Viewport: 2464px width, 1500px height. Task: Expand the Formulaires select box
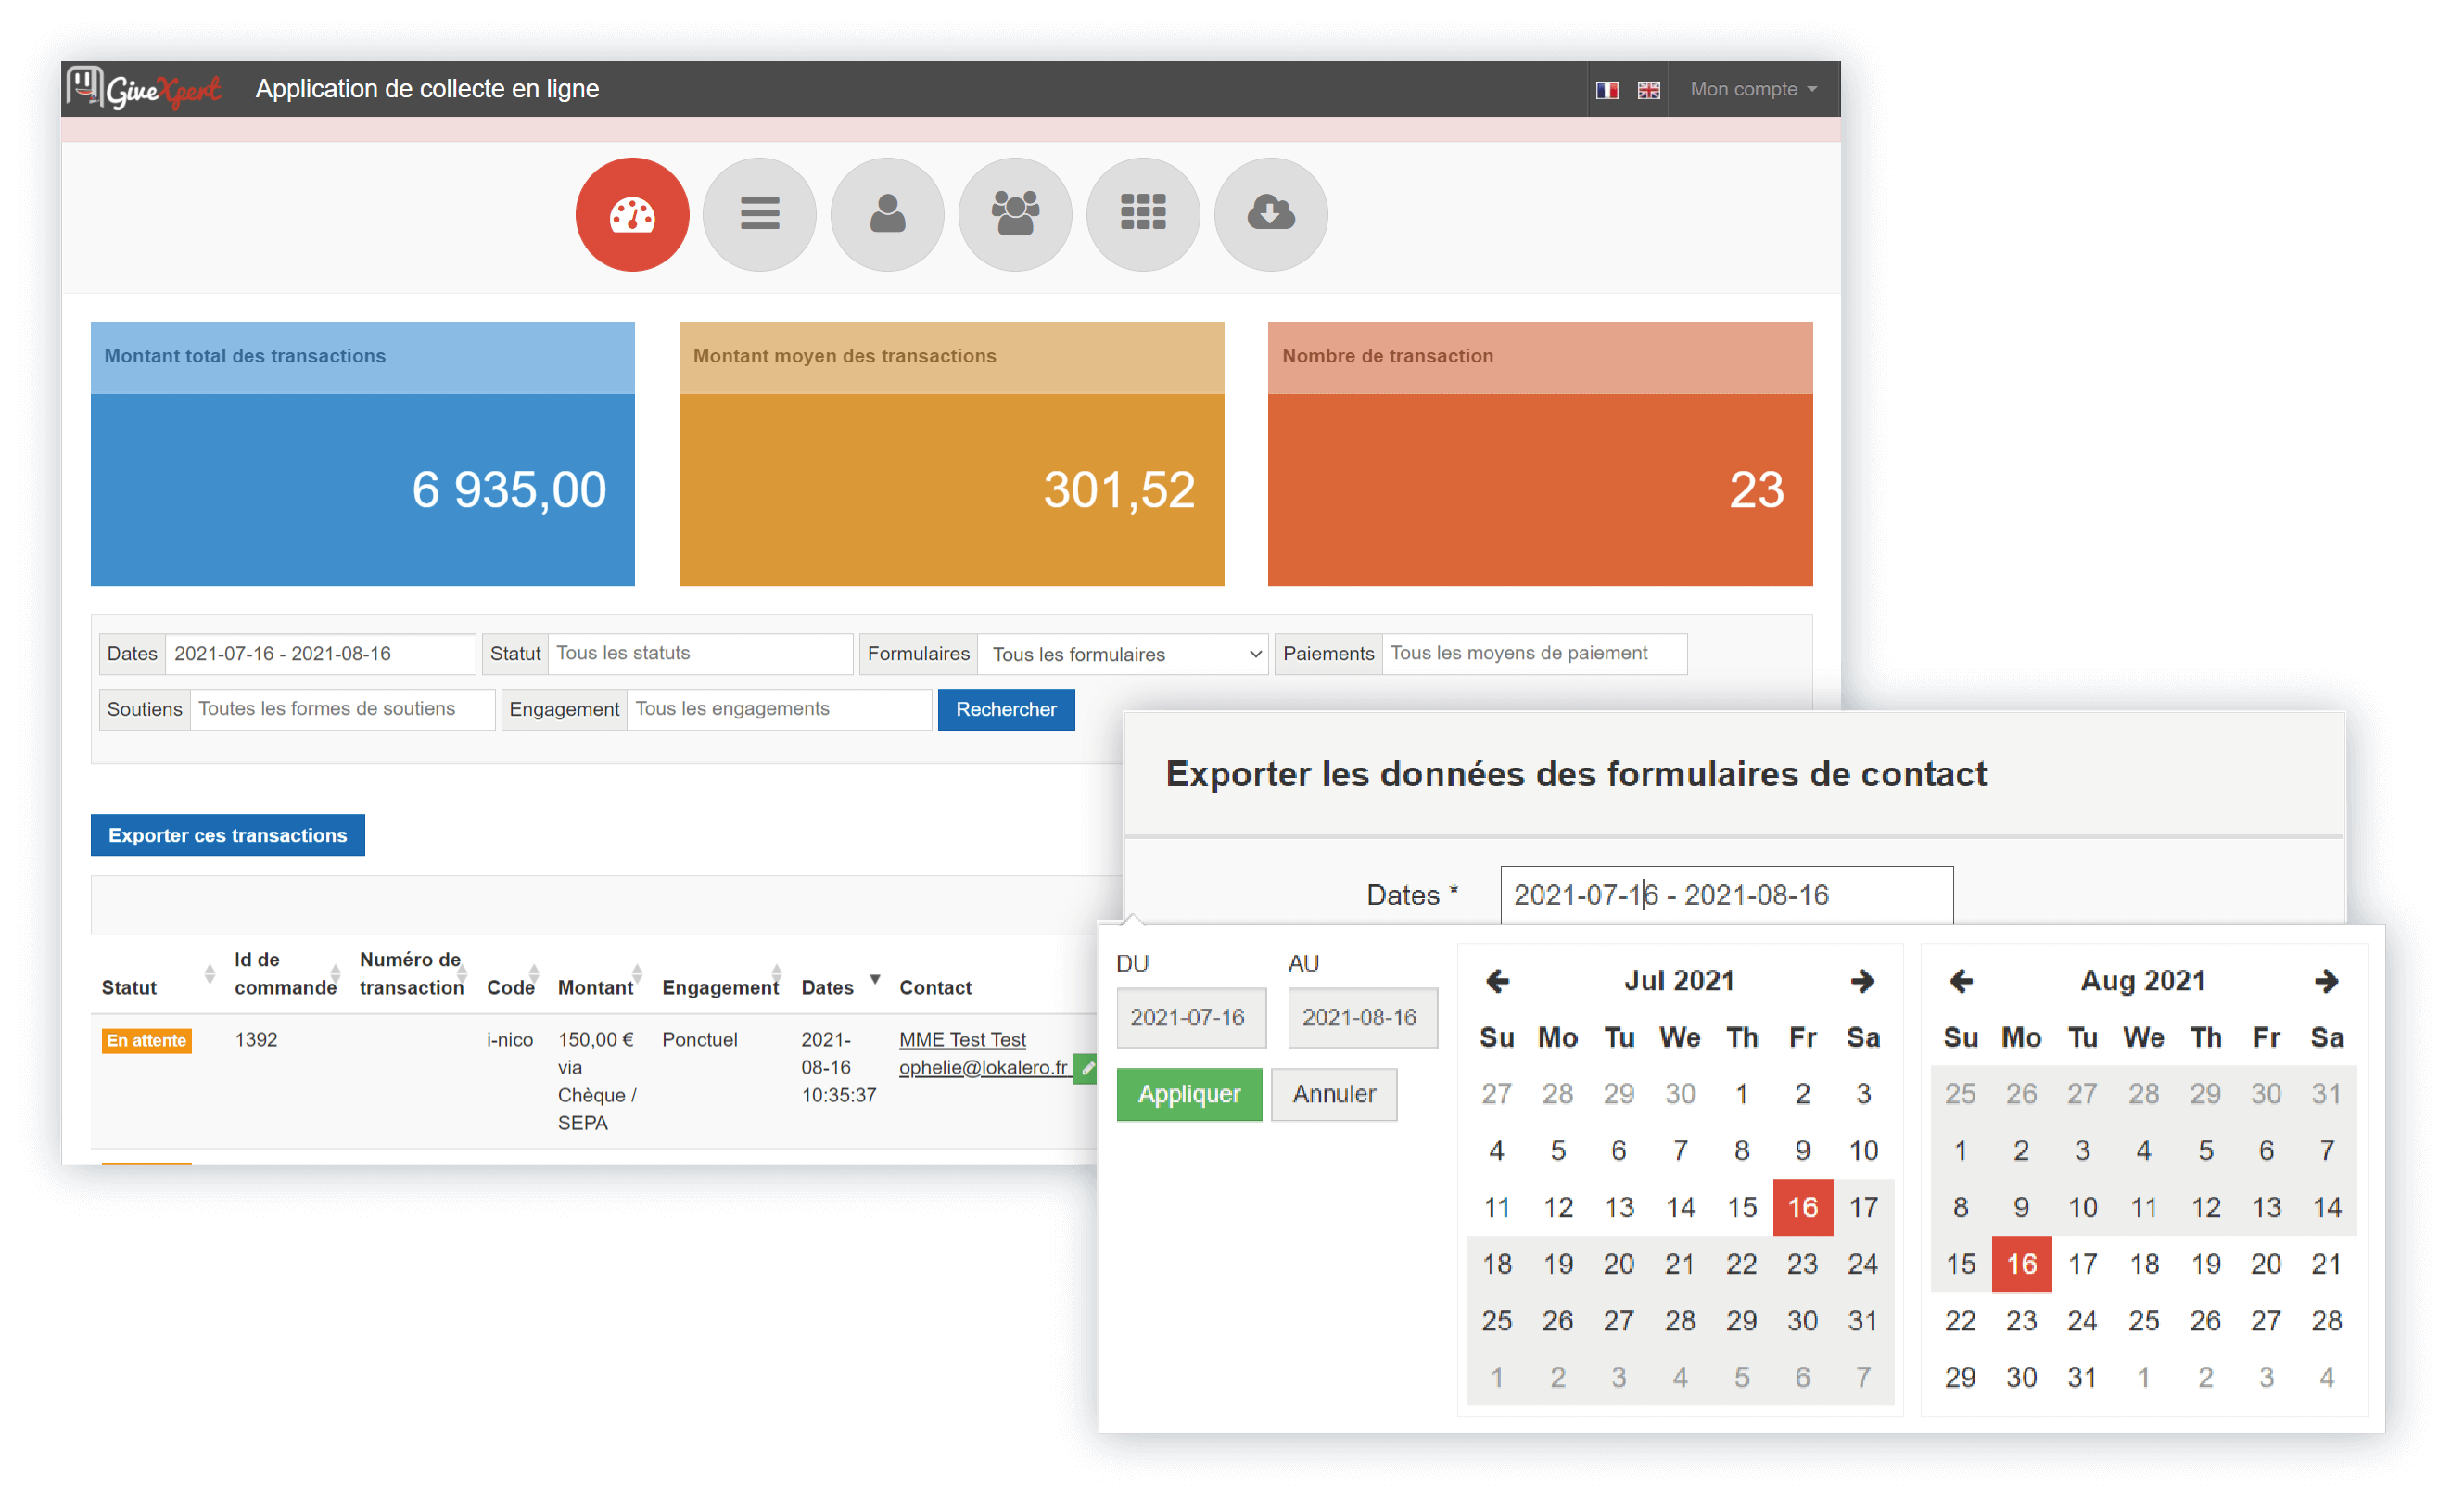[1123, 654]
